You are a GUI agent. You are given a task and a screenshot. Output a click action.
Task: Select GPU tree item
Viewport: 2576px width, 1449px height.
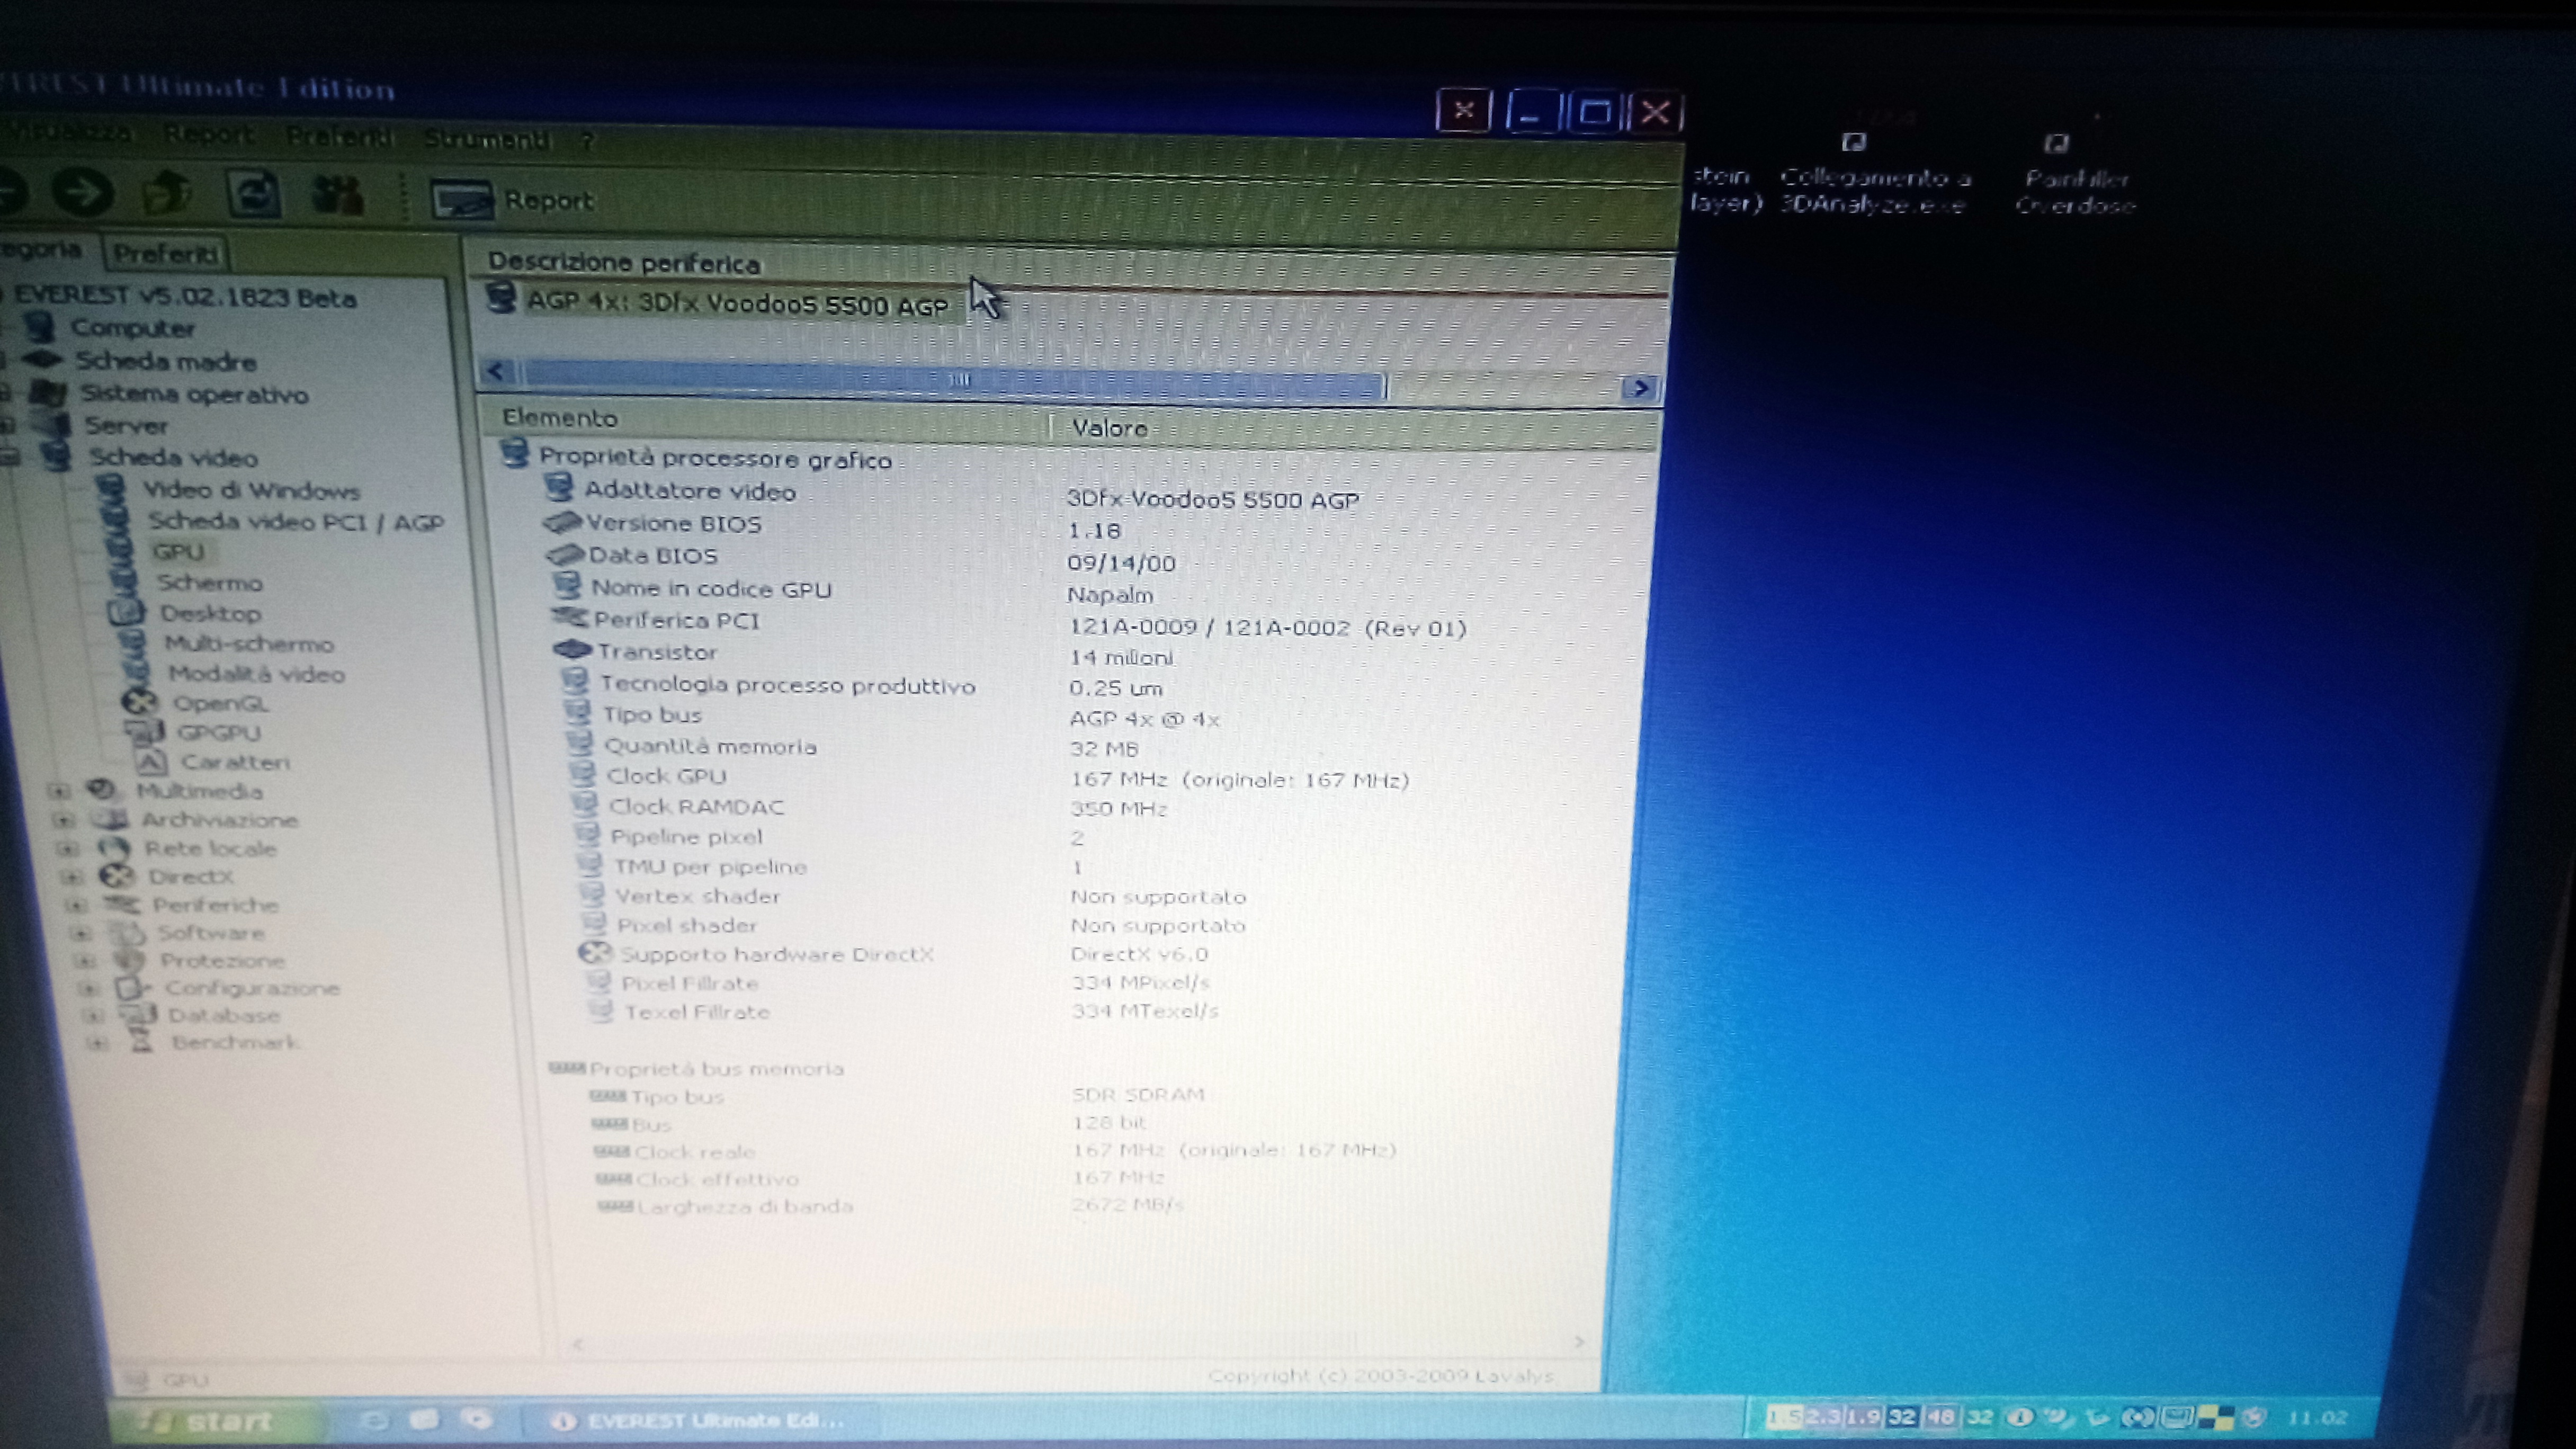pos(179,552)
